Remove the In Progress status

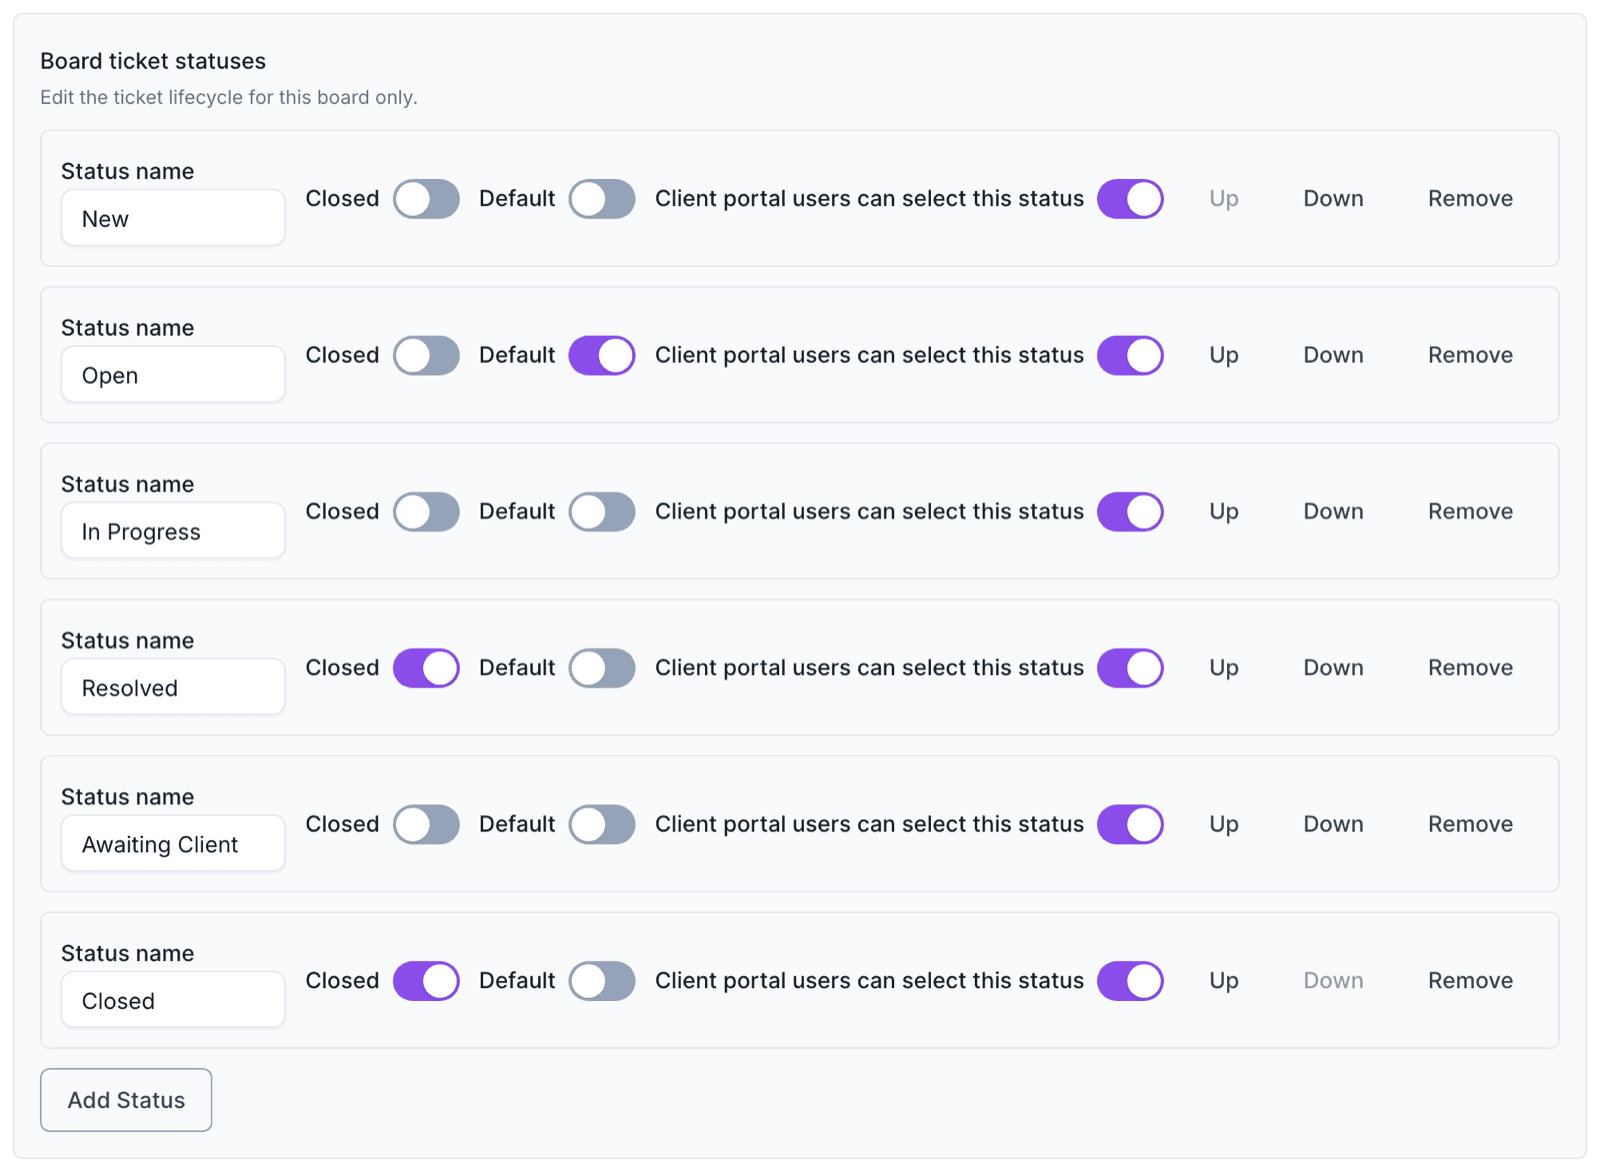click(x=1470, y=511)
